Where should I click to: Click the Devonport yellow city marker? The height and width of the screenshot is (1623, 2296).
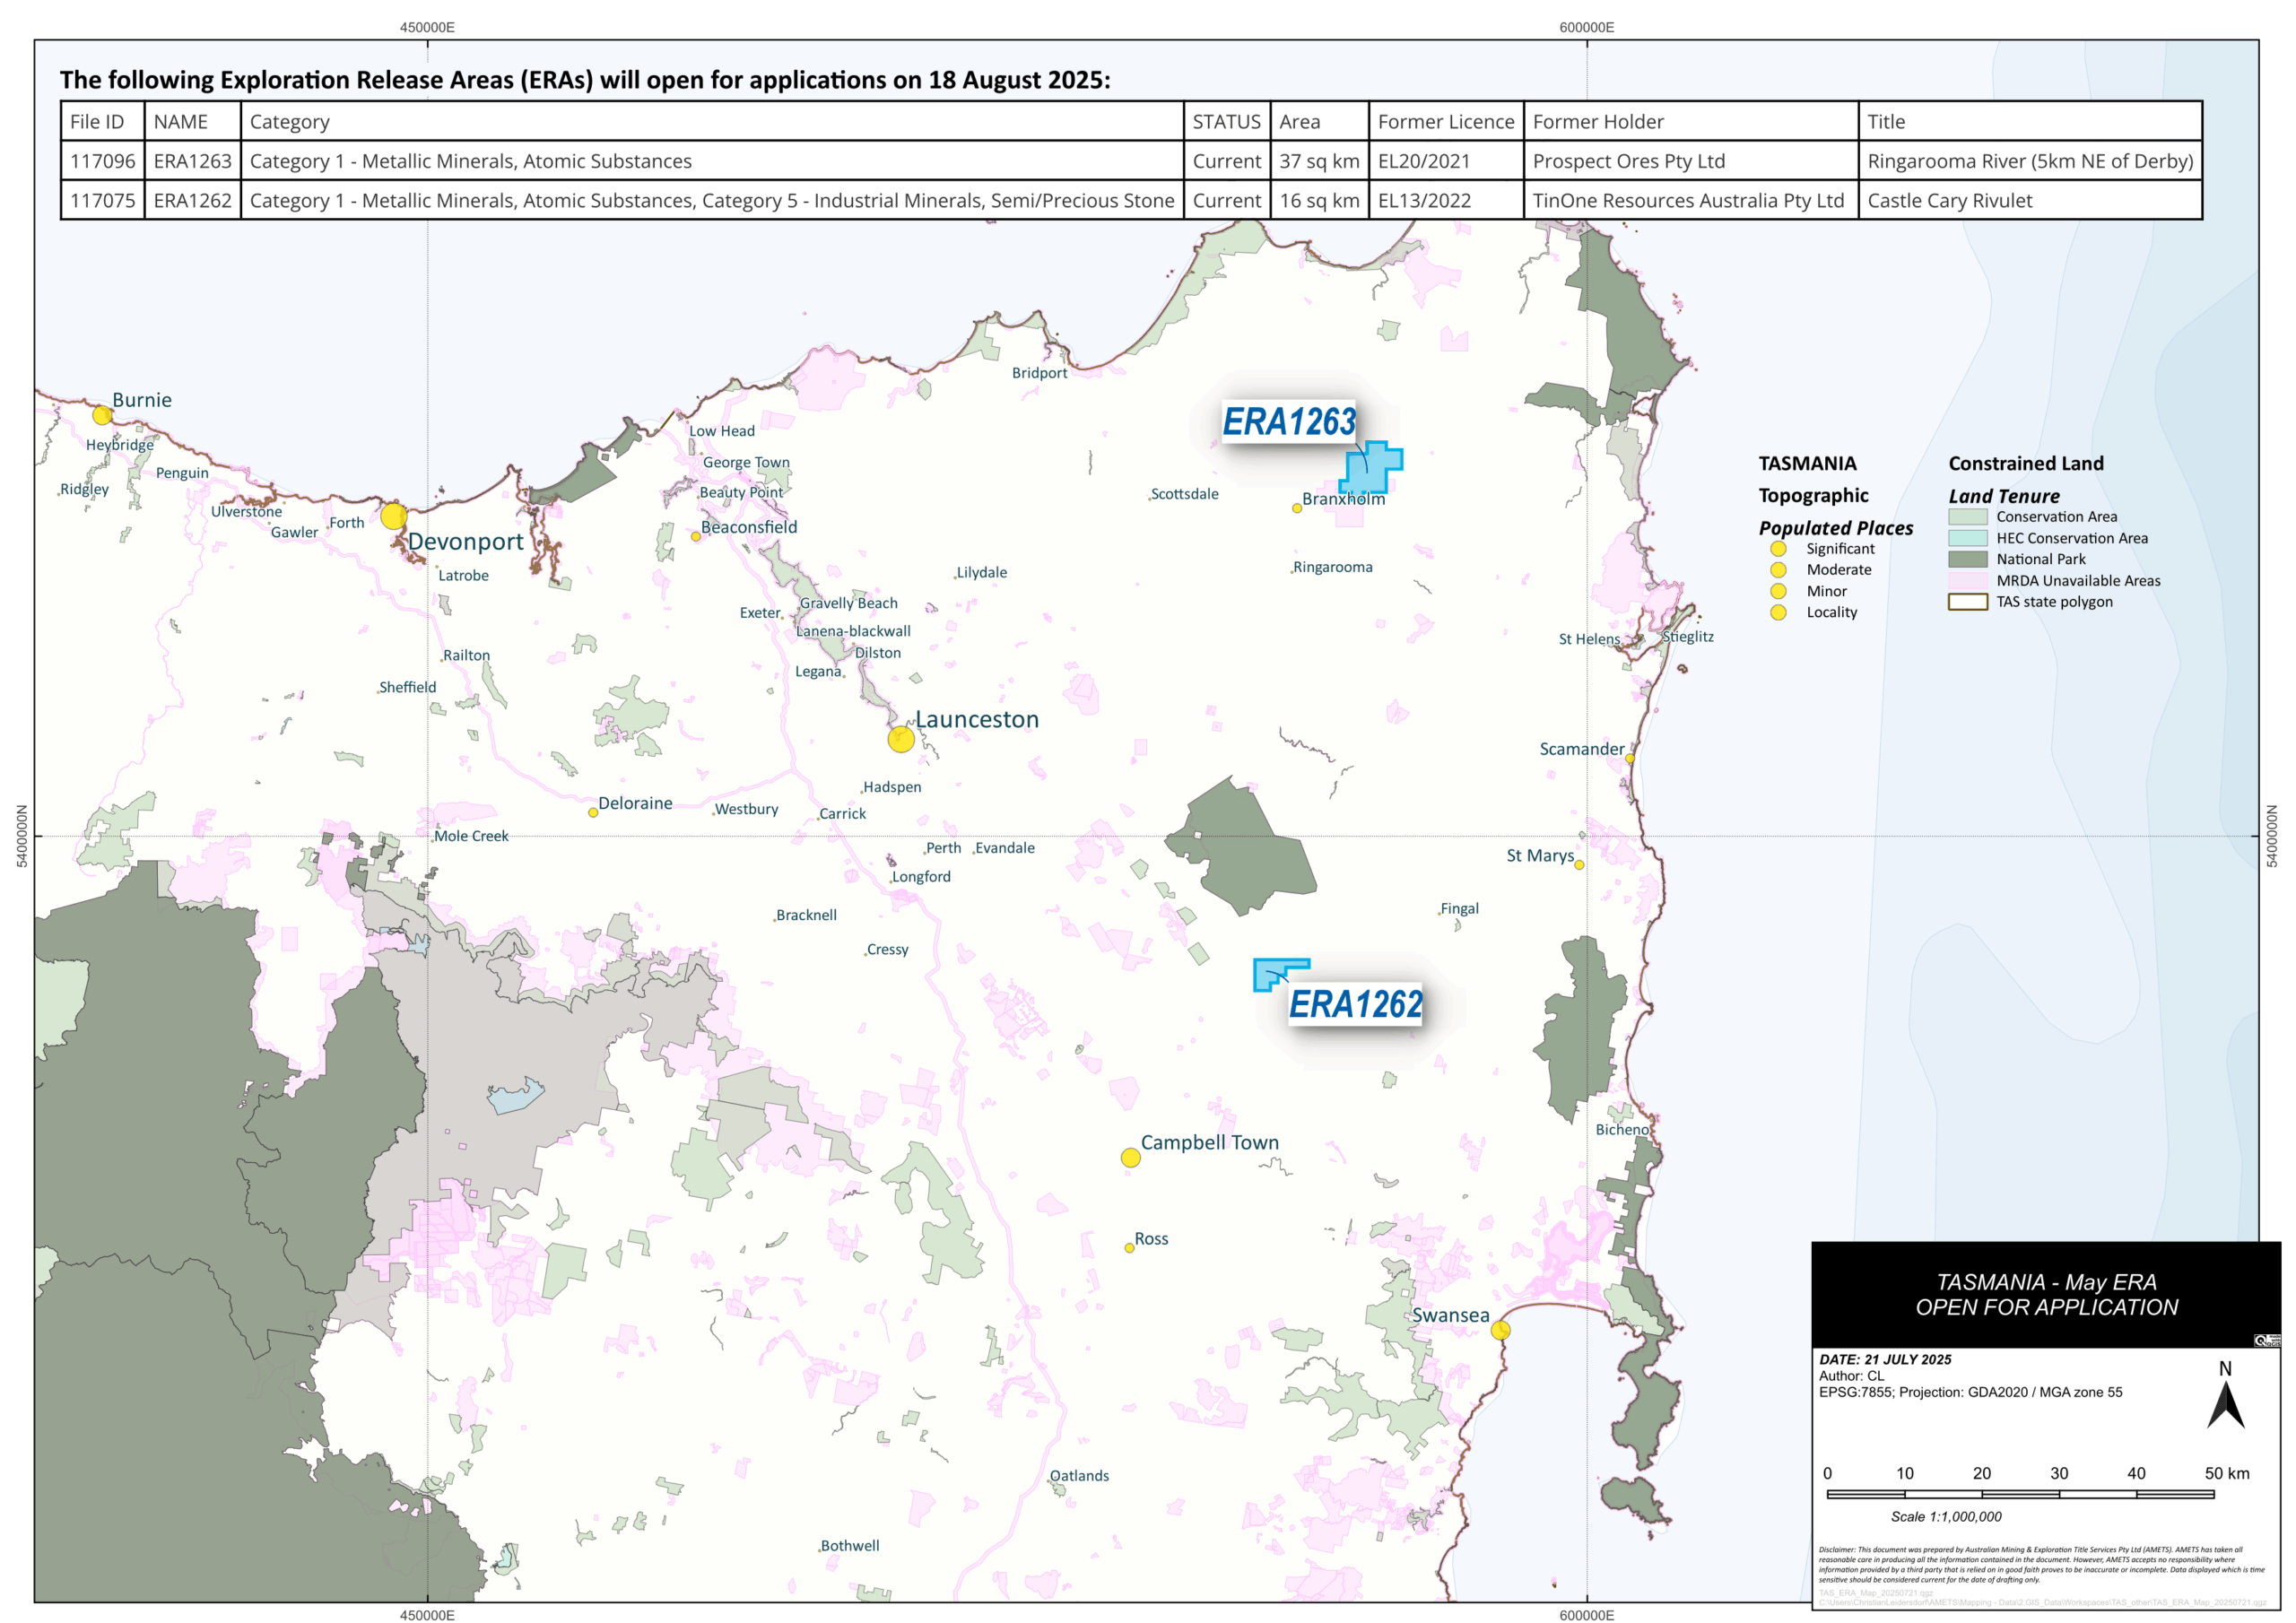[393, 516]
